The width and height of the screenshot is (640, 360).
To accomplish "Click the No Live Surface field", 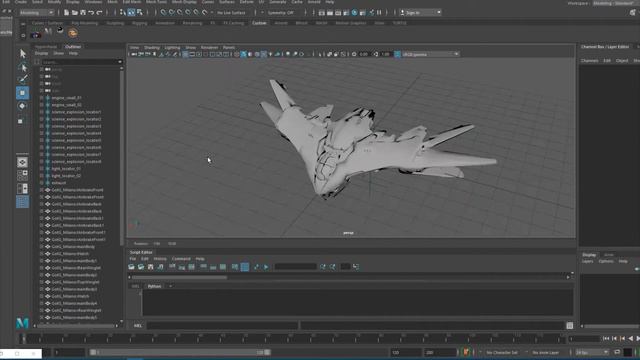I will (x=231, y=13).
